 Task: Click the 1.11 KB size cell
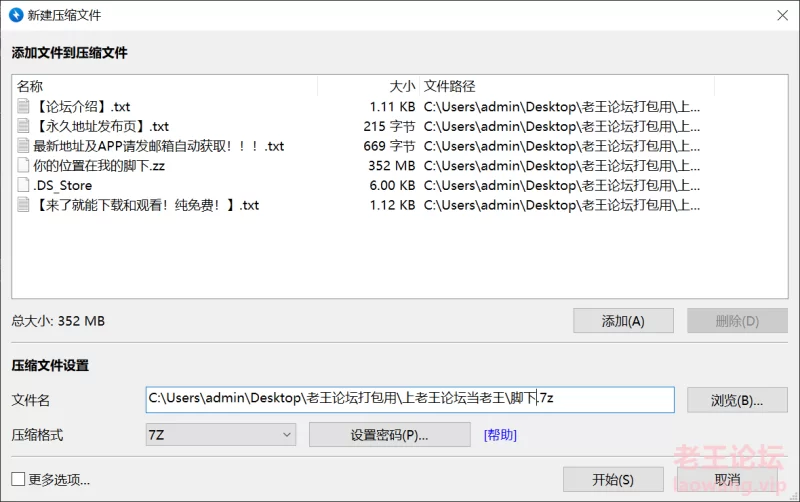(392, 107)
